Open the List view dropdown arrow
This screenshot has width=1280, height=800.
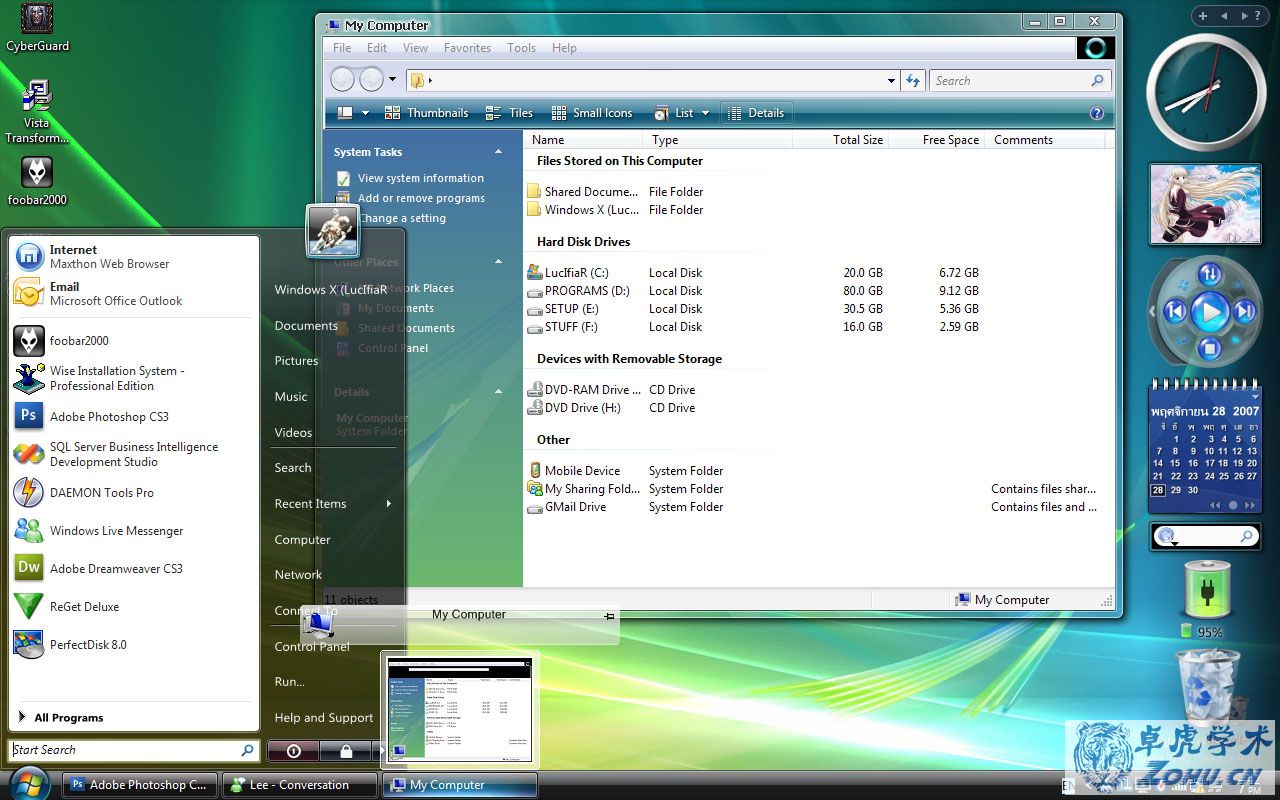point(705,113)
